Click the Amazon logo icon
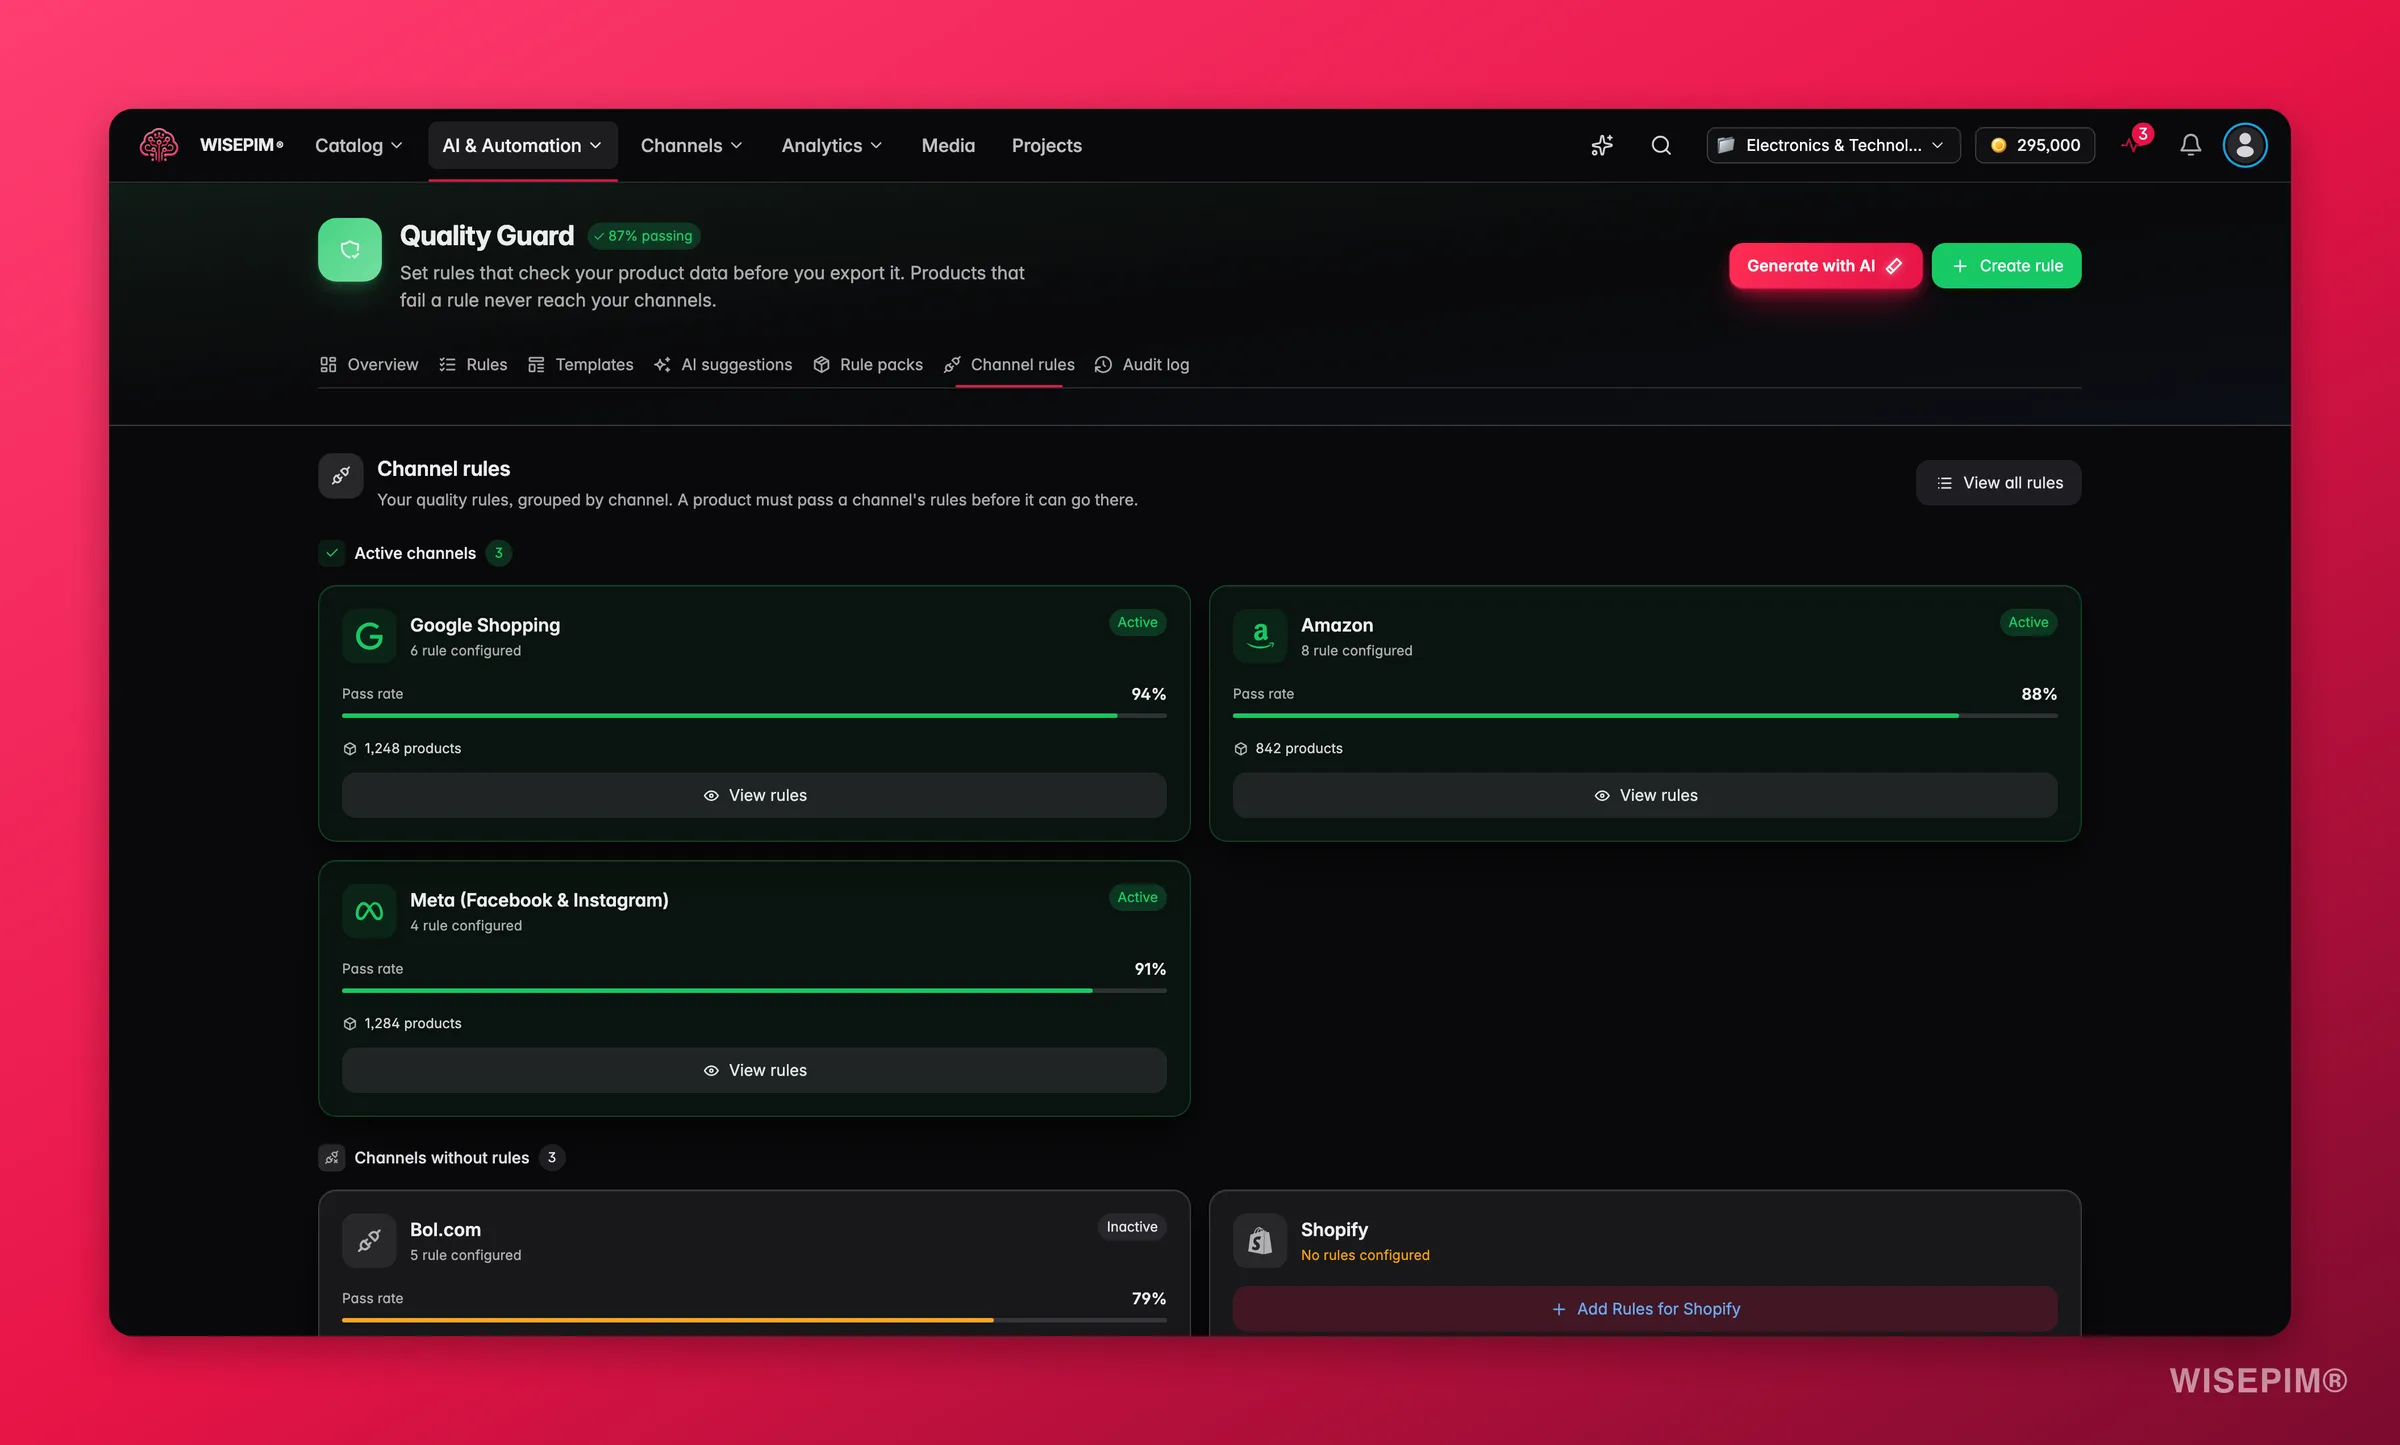This screenshot has height=1445, width=2400. tap(1260, 636)
